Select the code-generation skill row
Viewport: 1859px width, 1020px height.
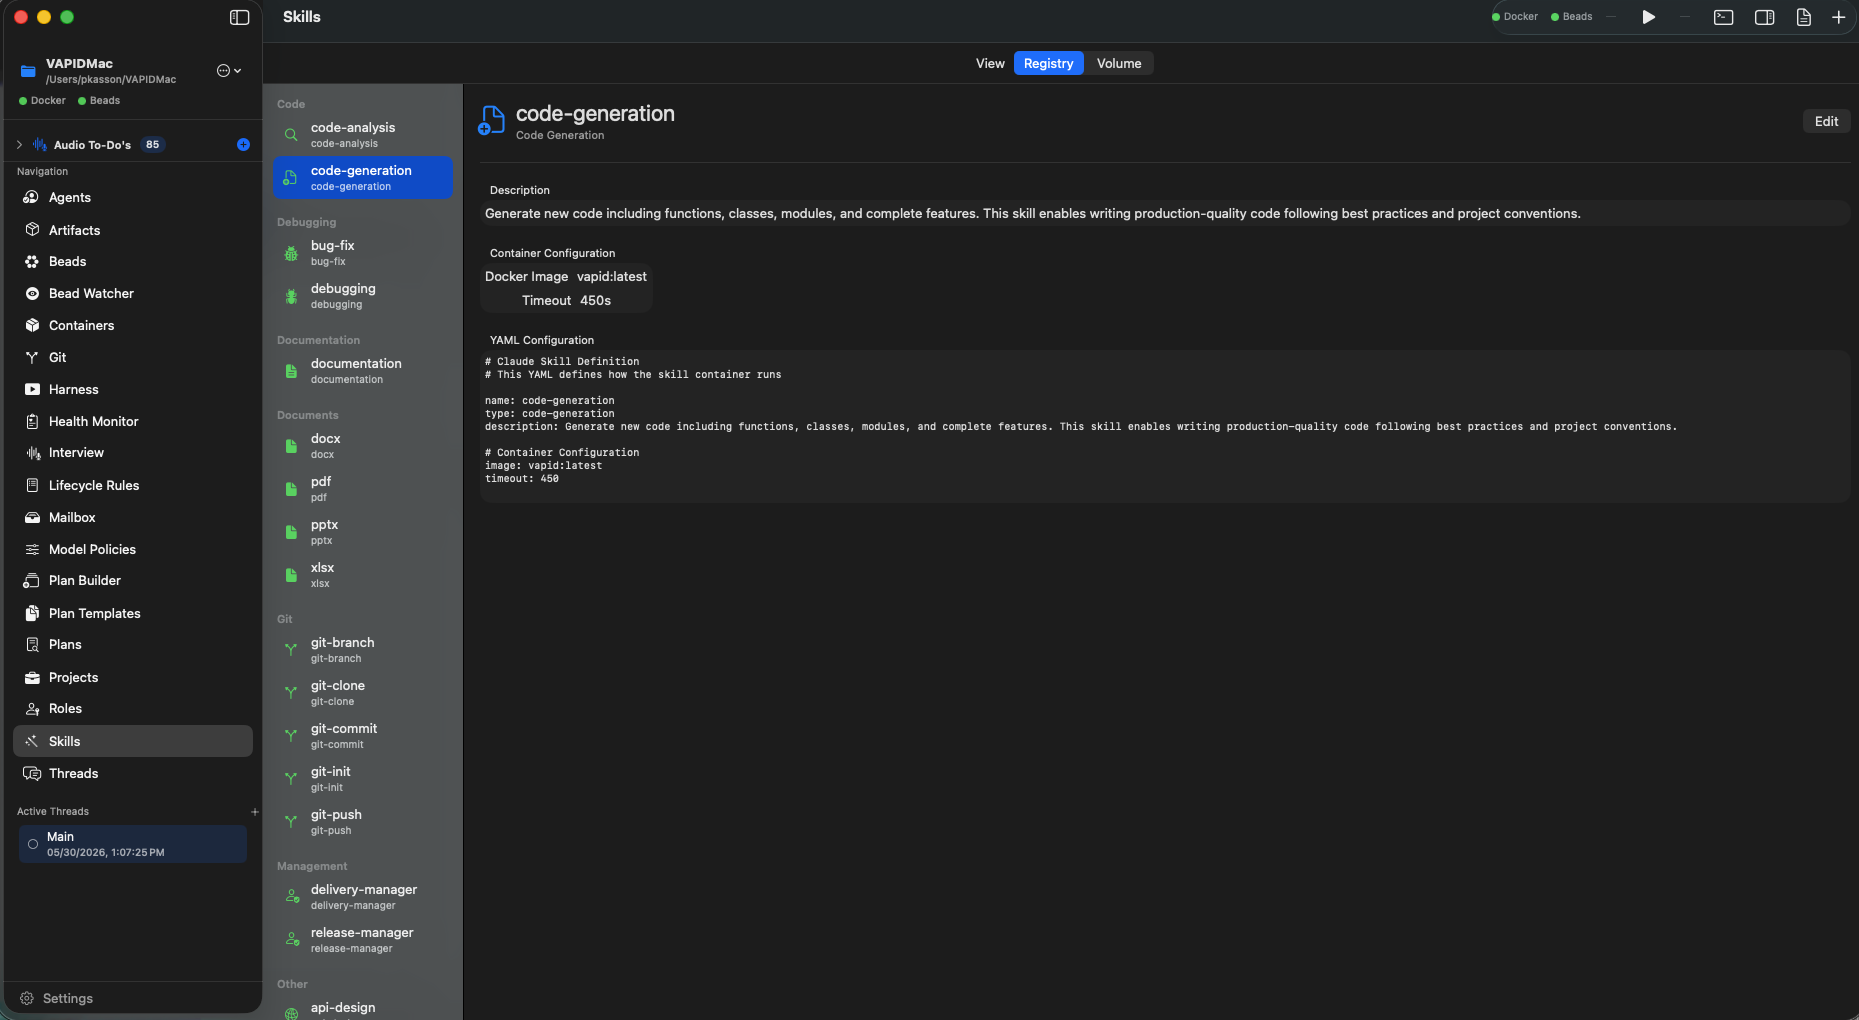pos(363,178)
